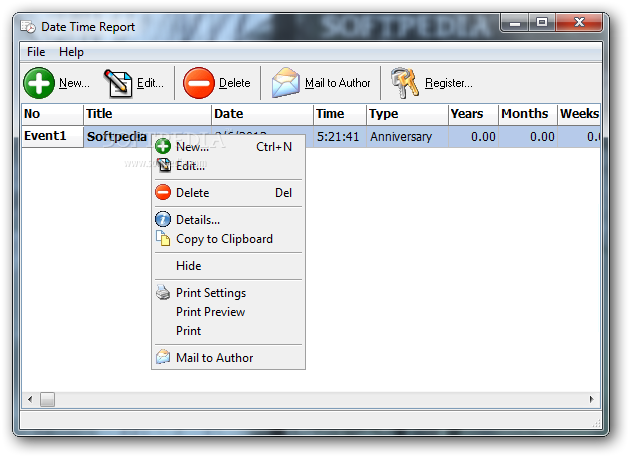The image size is (630, 457).
Task: Click the horizontal scrollbar thumb
Action: tap(47, 399)
